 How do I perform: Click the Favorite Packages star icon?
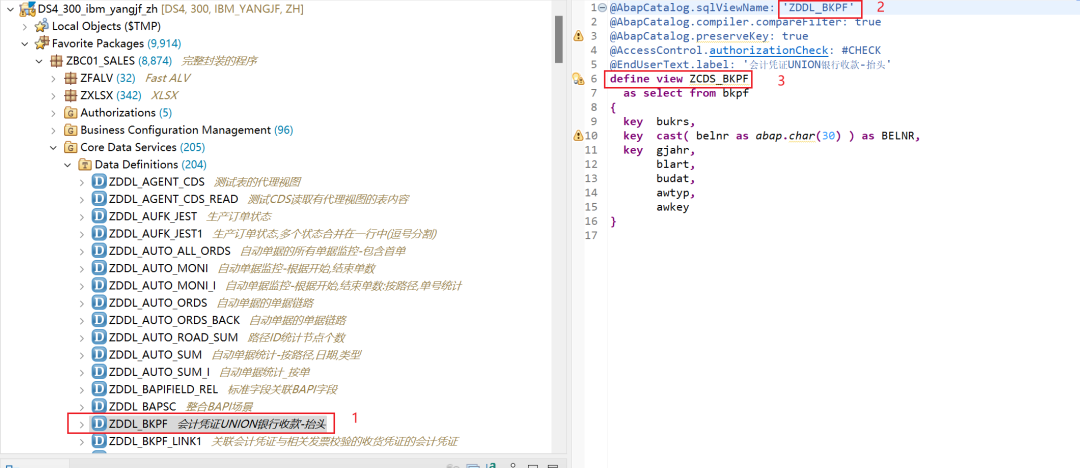pyautogui.click(x=42, y=43)
